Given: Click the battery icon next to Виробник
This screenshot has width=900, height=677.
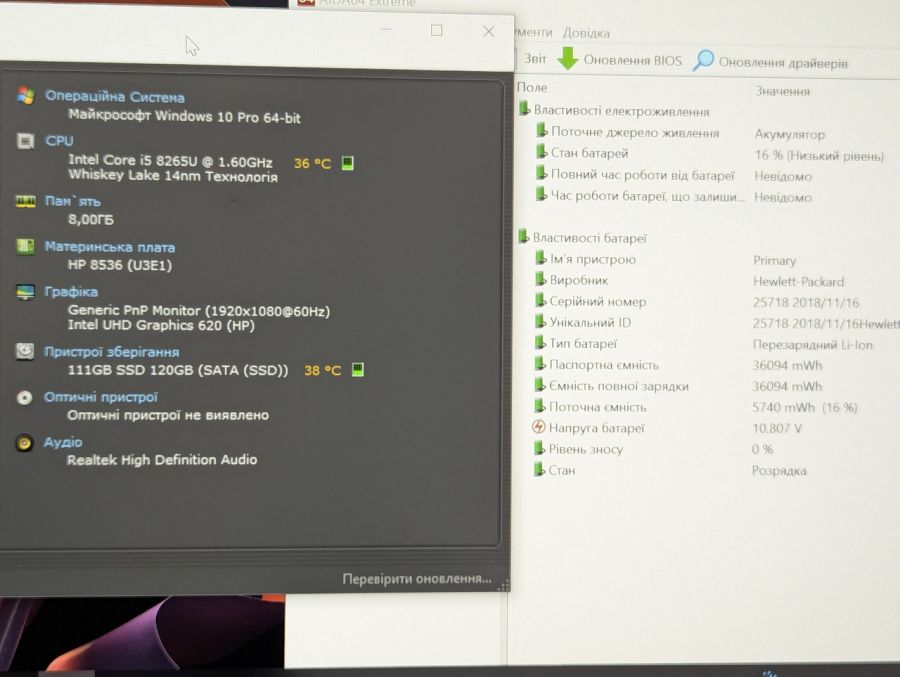Looking at the screenshot, I should pyautogui.click(x=541, y=280).
